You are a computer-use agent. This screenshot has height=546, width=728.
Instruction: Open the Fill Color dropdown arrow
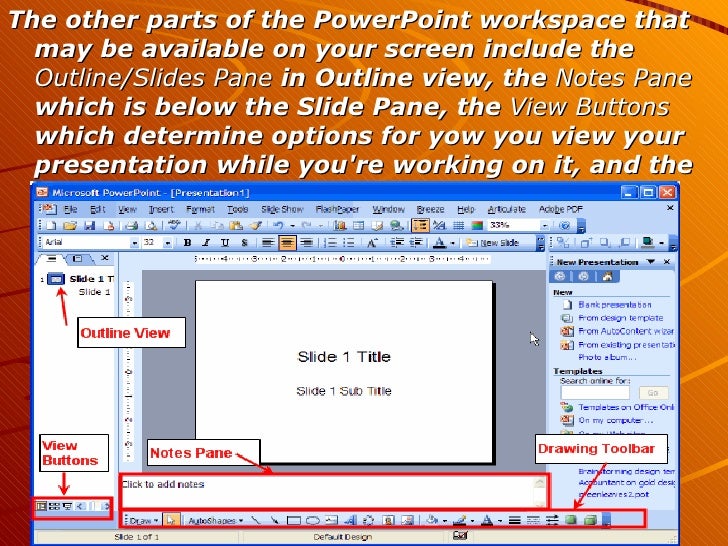pos(444,521)
